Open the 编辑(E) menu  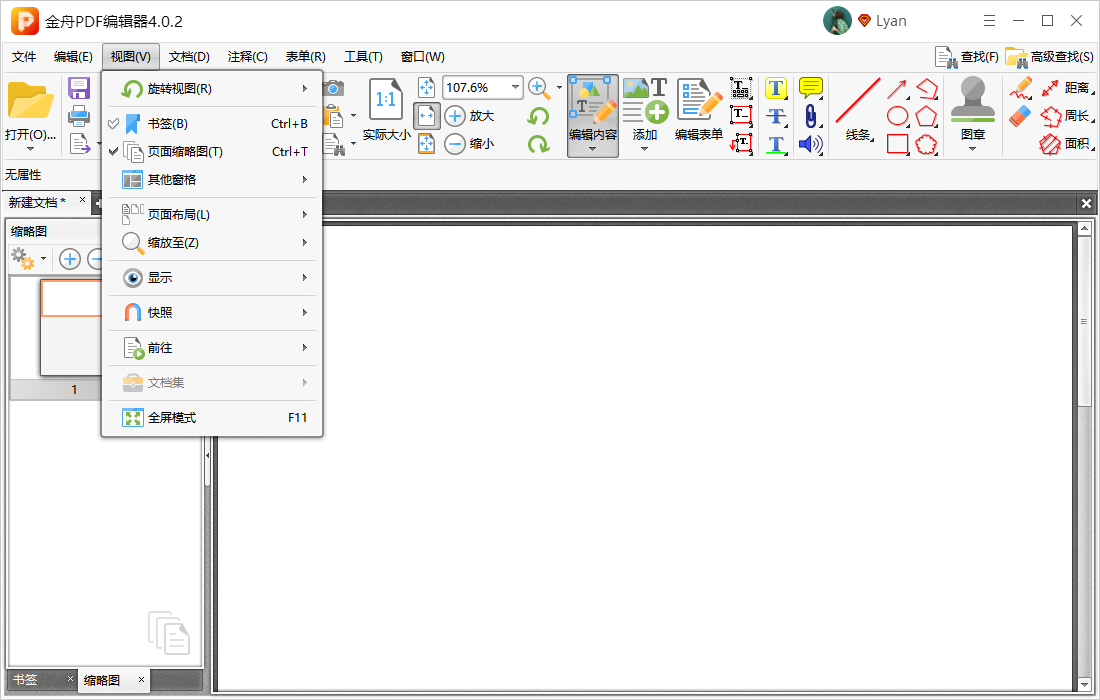point(73,57)
